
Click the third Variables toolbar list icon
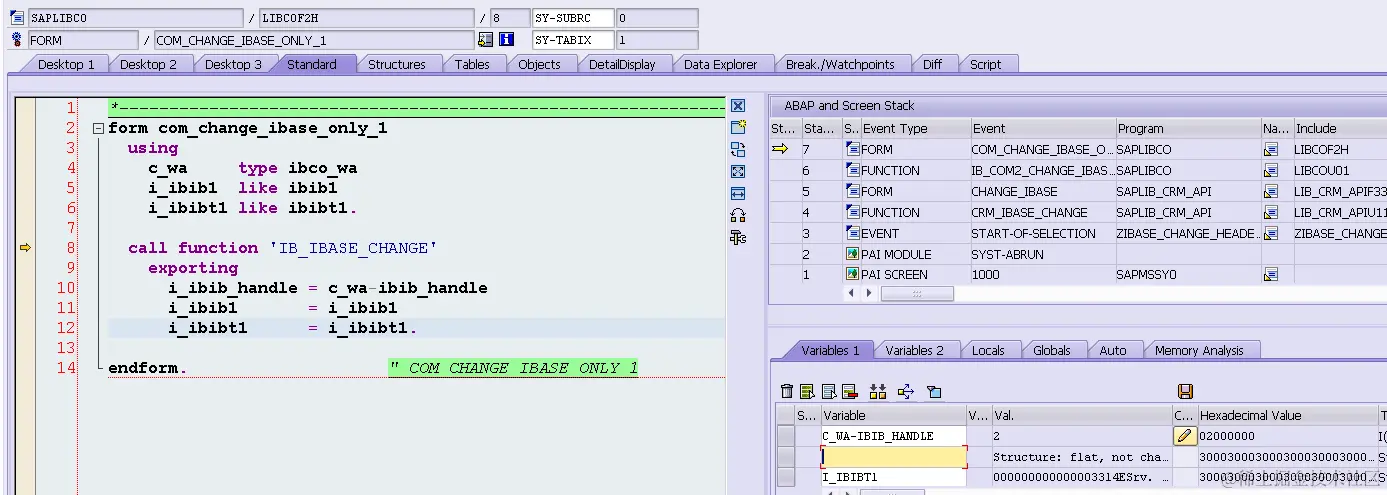click(829, 391)
